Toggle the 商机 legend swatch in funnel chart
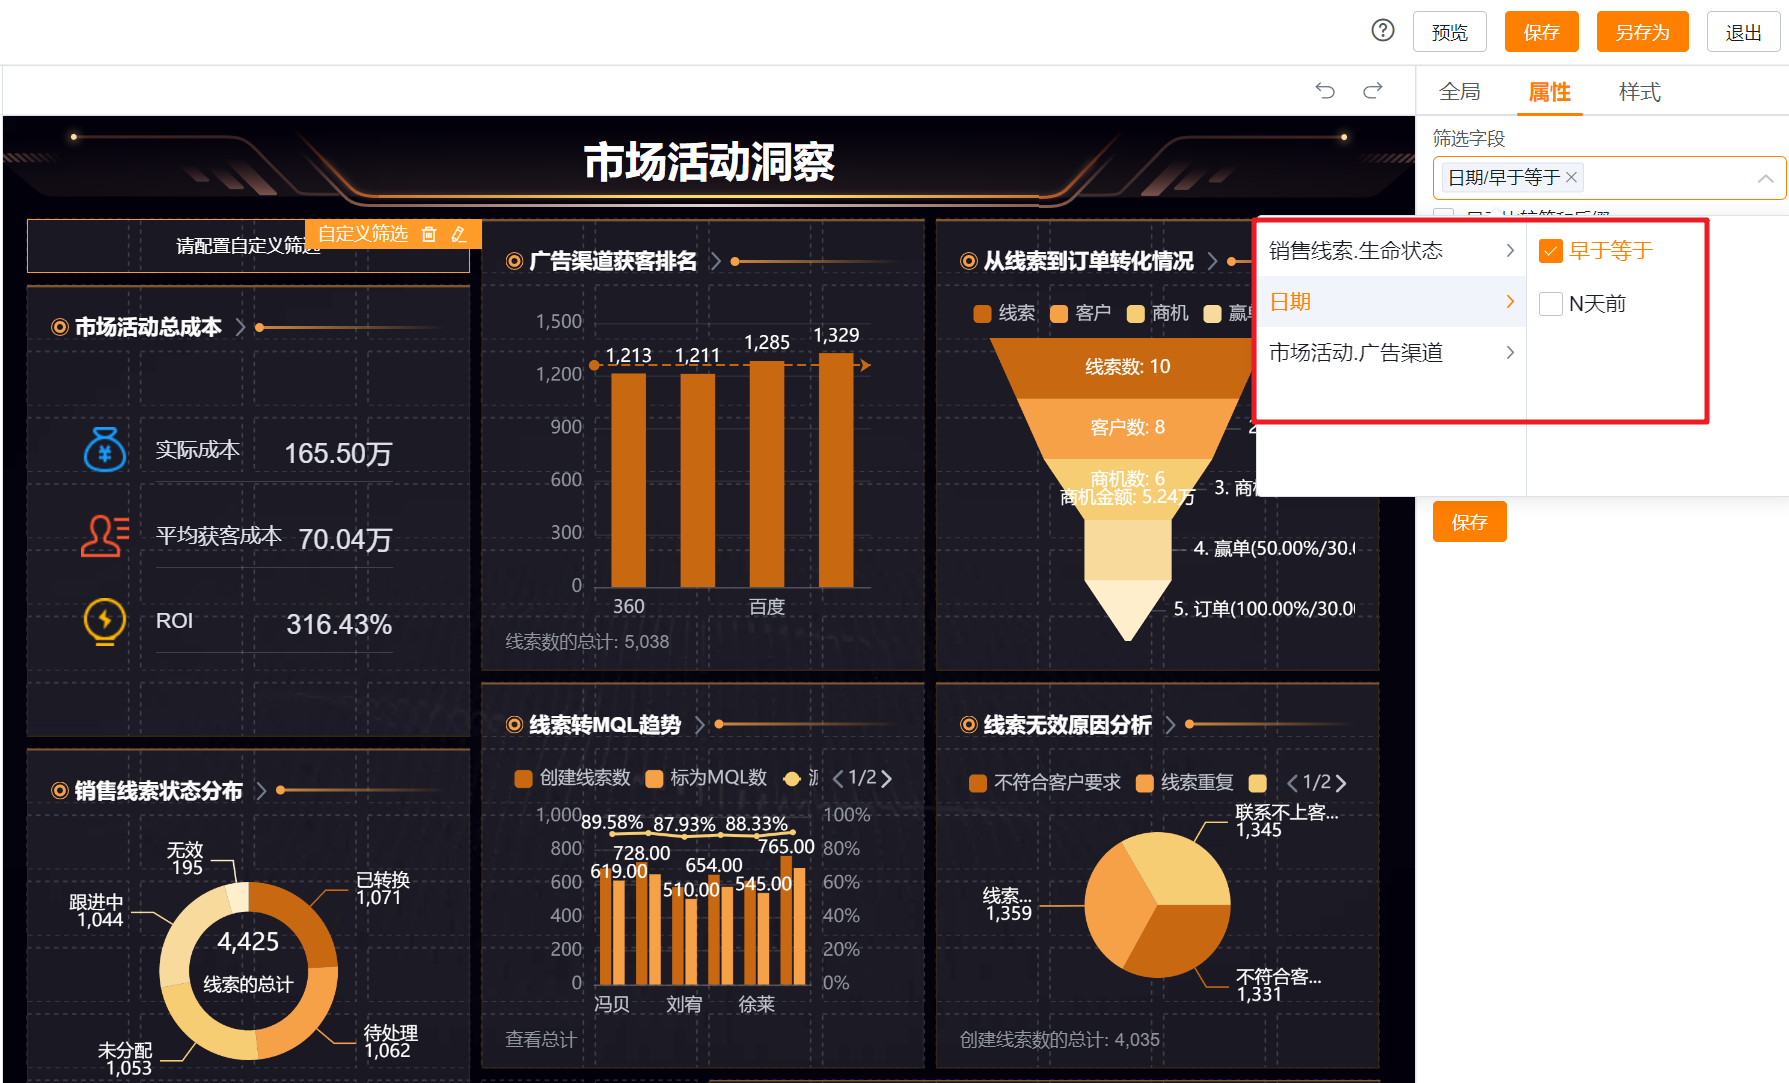Screen dimensions: 1789x1083 point(1135,314)
